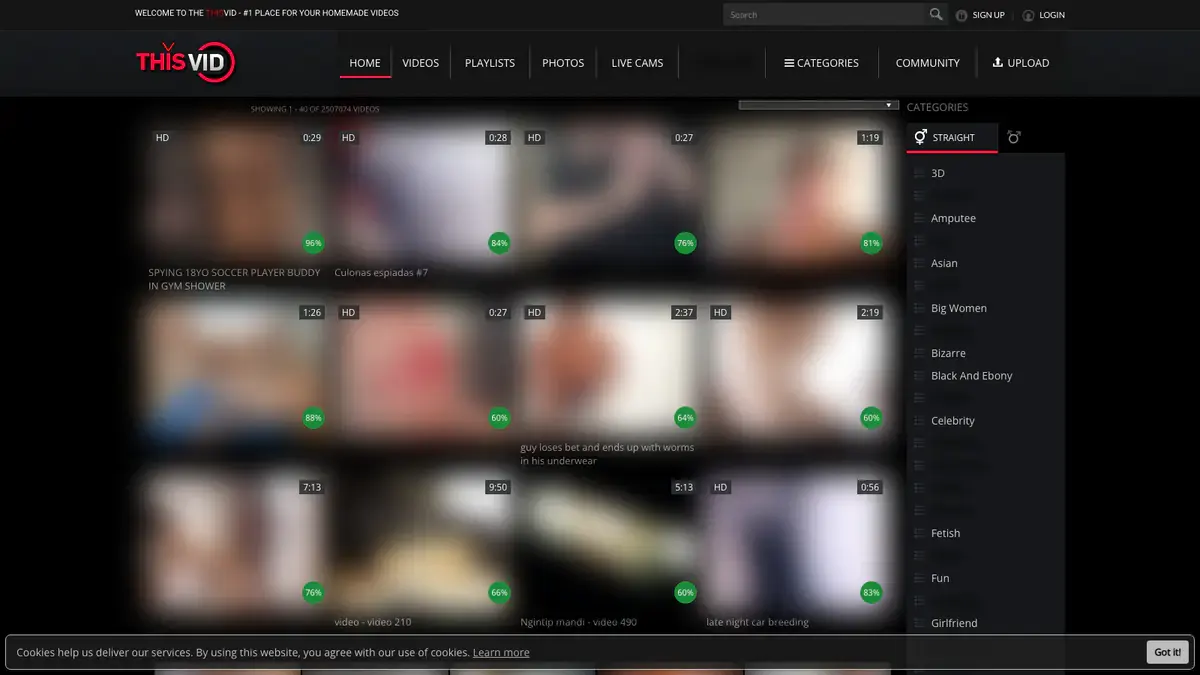1200x675 pixels.
Task: Open the Black And Ebony category
Action: pyautogui.click(x=972, y=376)
